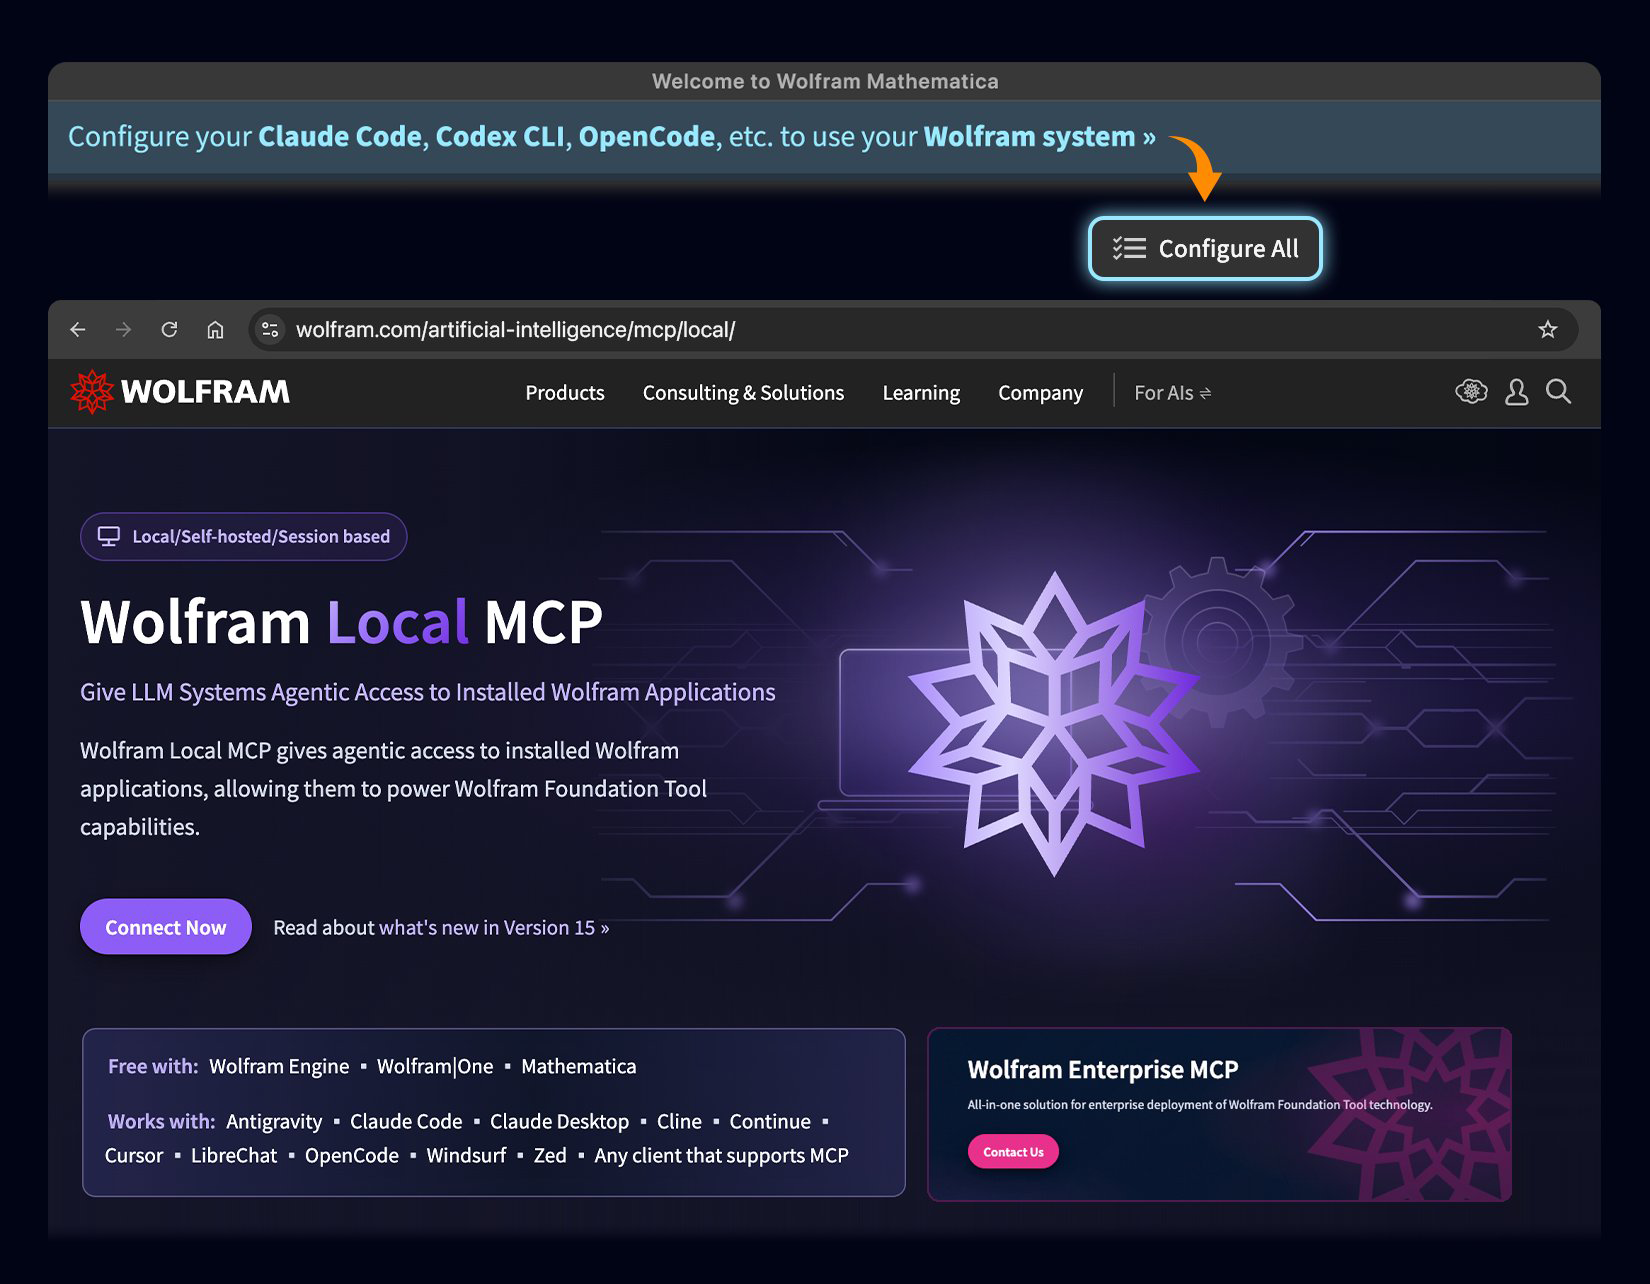
Task: Click the spikey star hero illustration
Action: 1054,725
